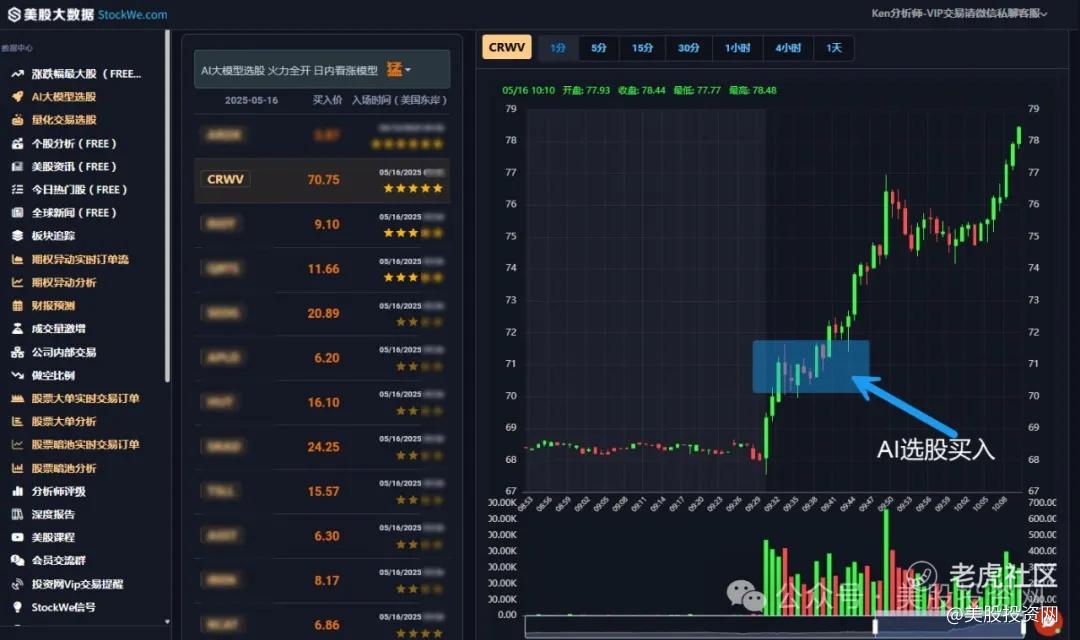
Task: Click the icon beside 股票暗池实时交易订单
Action: coord(17,444)
